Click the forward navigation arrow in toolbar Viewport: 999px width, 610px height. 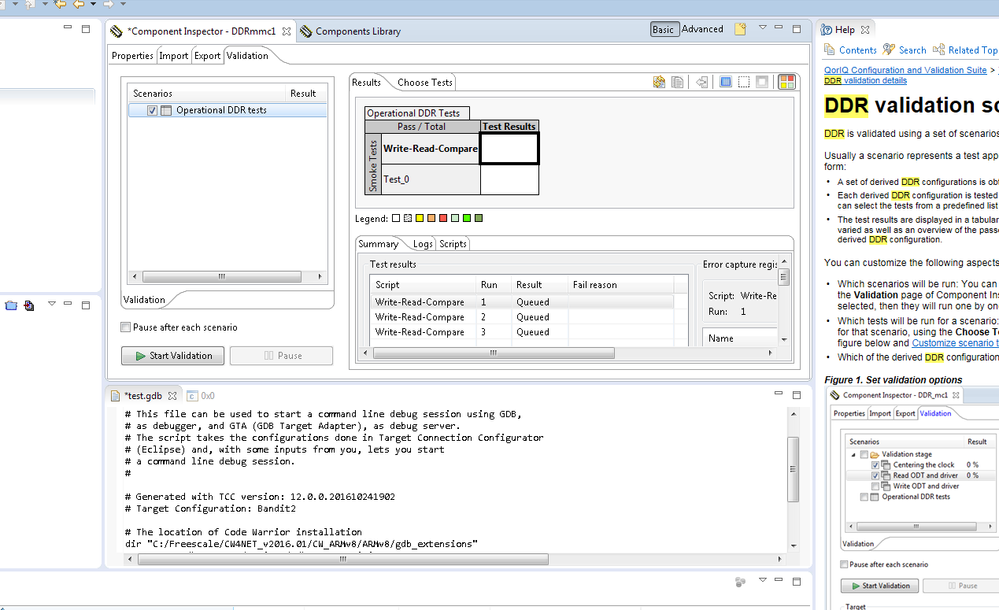point(108,4)
